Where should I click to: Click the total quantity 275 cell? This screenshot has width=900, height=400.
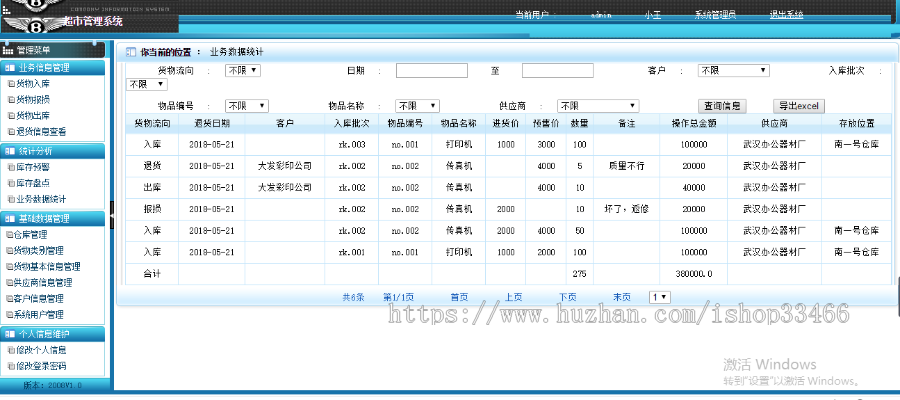tap(579, 274)
